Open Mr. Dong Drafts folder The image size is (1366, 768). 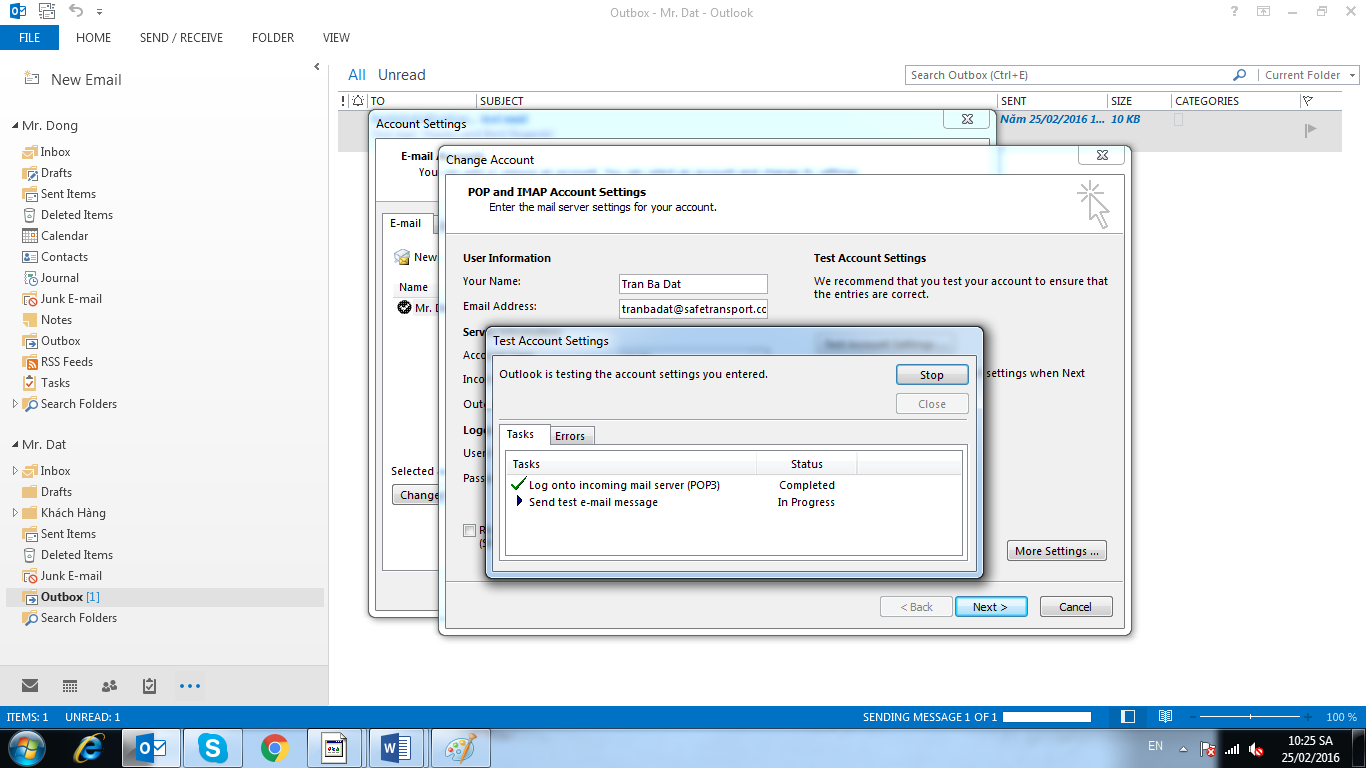(x=56, y=173)
